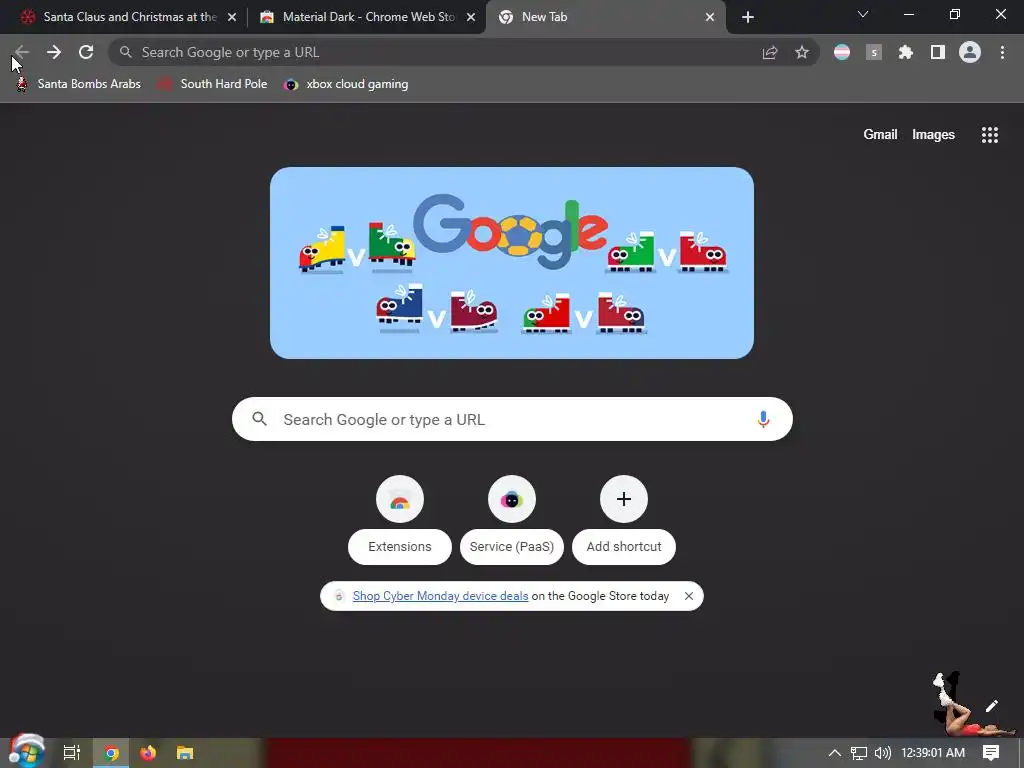Open the Extensions shortcut tile
The image size is (1024, 768).
point(400,520)
